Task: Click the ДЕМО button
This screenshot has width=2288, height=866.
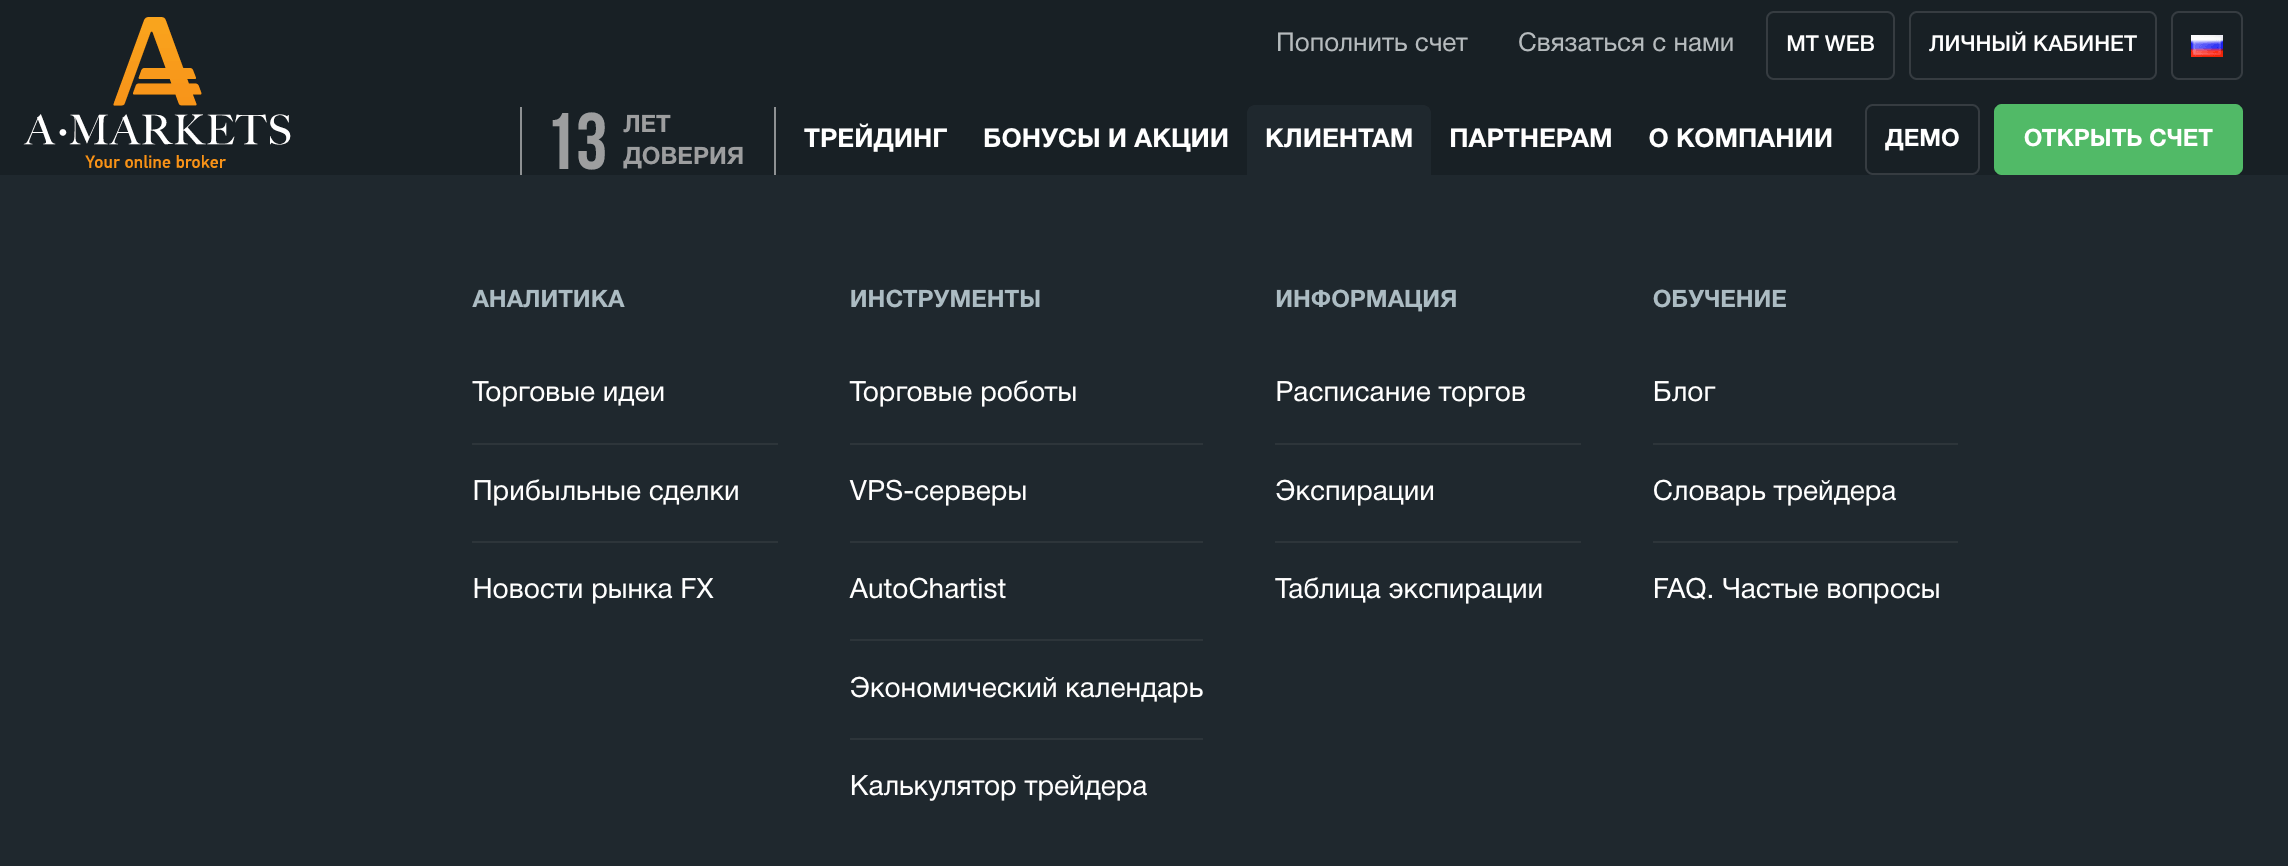Action: (1921, 138)
